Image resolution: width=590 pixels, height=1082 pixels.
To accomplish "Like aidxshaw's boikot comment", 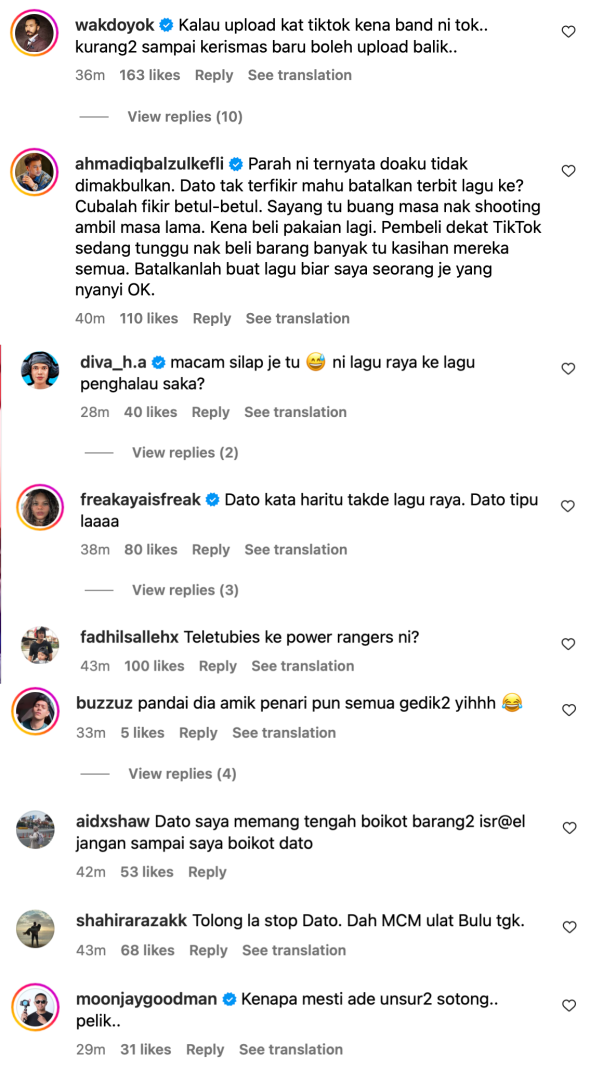I will (568, 828).
